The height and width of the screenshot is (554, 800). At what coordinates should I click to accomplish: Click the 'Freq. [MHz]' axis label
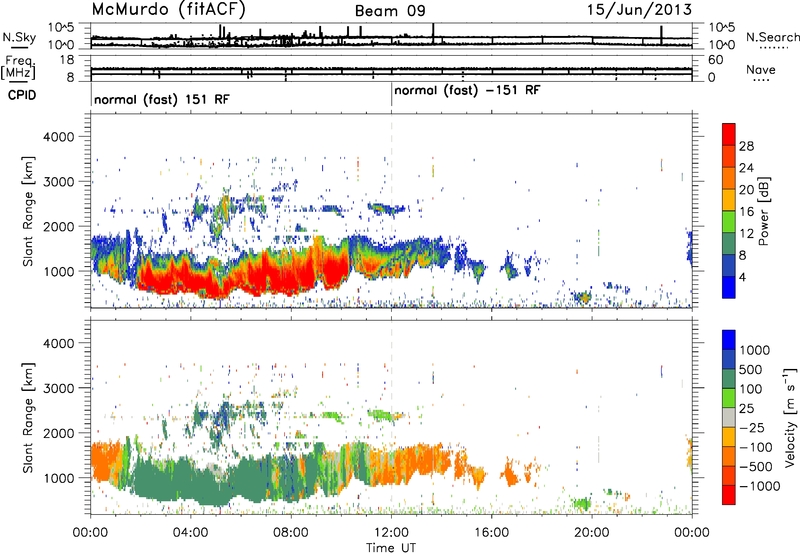pos(18,67)
